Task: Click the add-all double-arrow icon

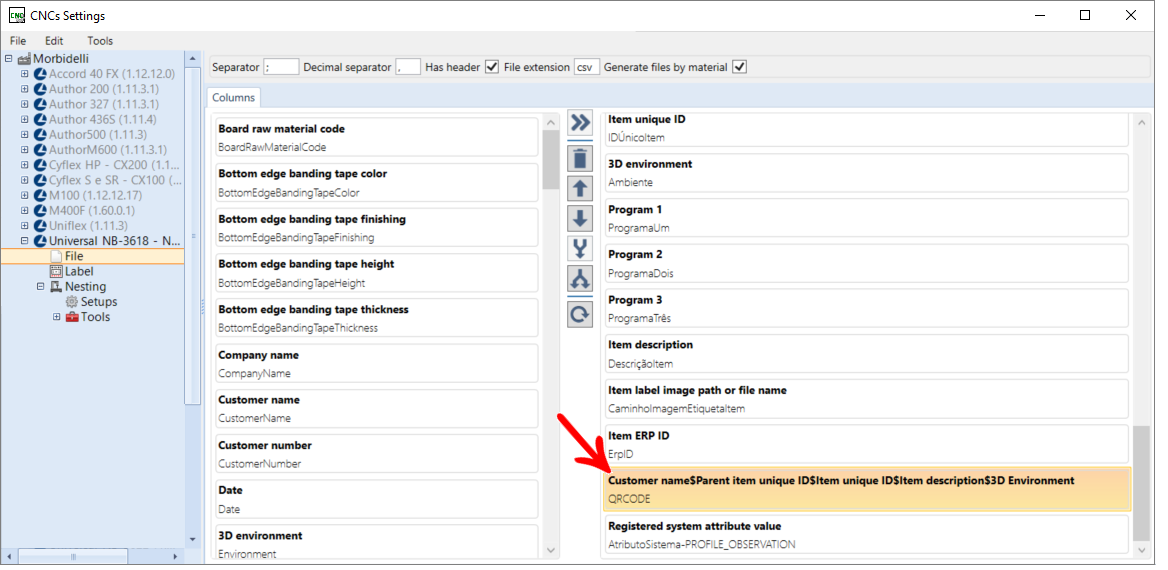Action: click(x=580, y=122)
